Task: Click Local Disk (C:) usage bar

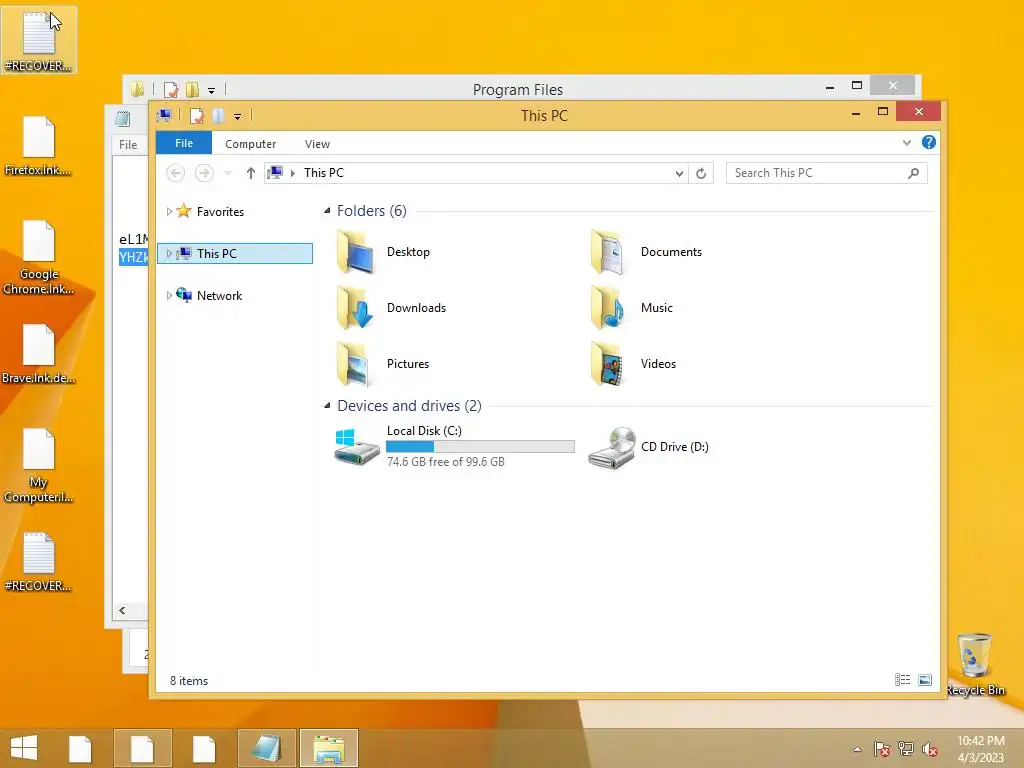Action: (480, 447)
